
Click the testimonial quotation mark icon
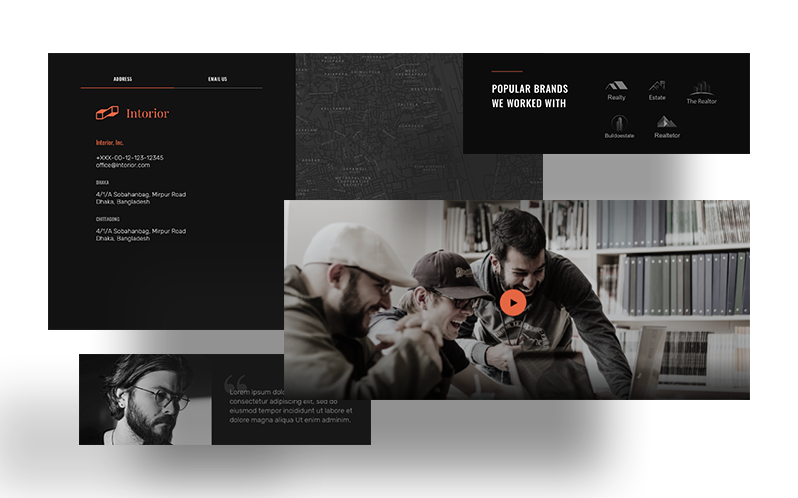click(236, 382)
